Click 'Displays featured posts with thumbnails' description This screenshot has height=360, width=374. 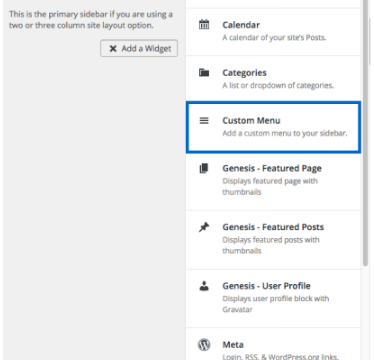271,245
